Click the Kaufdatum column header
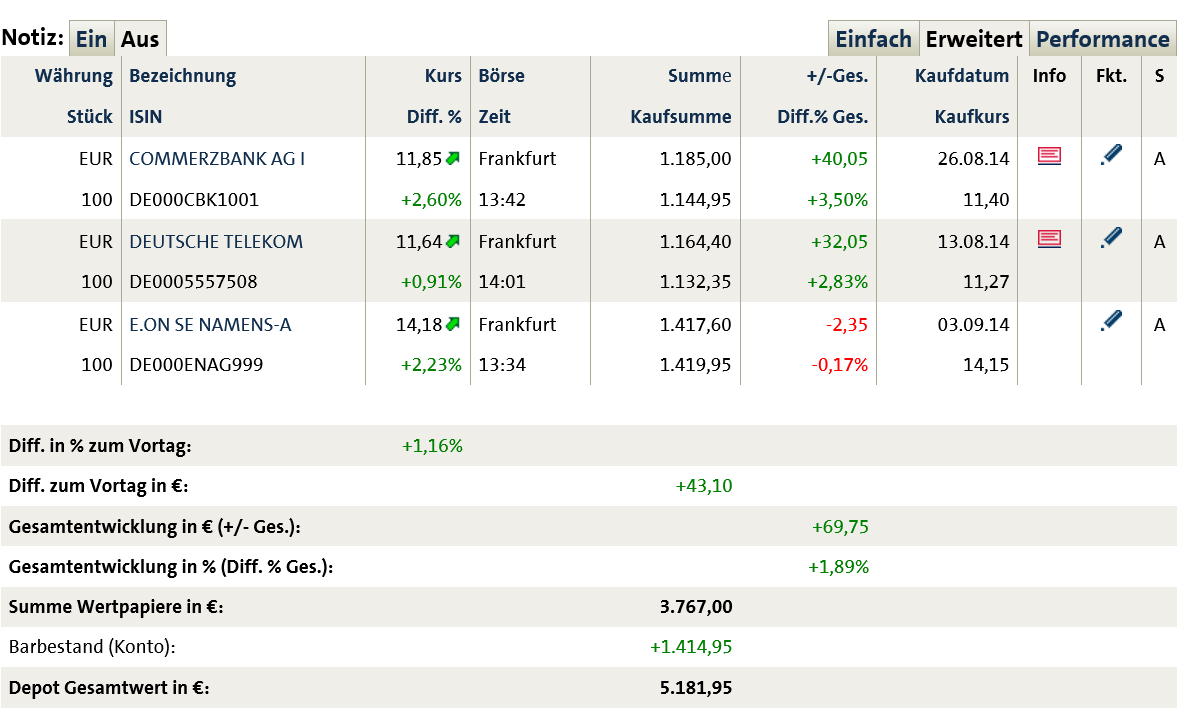The image size is (1183, 728). click(962, 76)
